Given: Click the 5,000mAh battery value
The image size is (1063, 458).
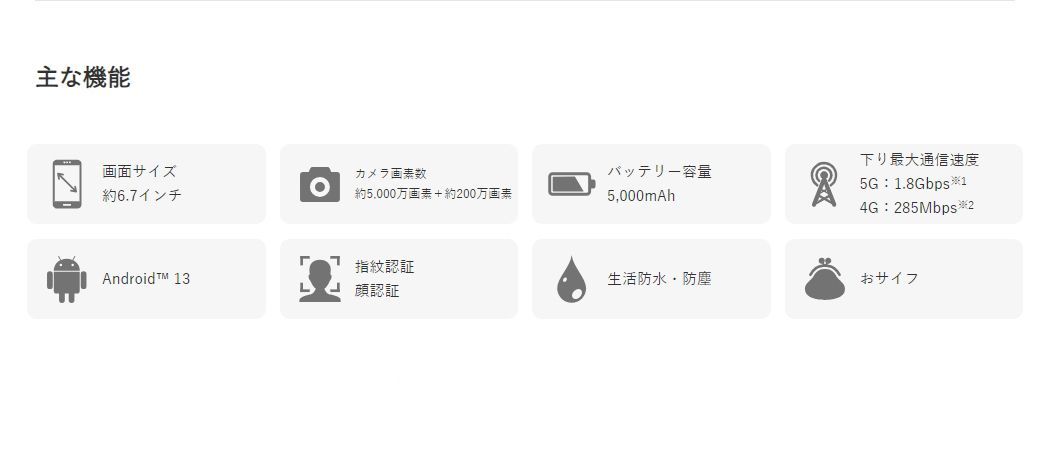Looking at the screenshot, I should click(641, 196).
